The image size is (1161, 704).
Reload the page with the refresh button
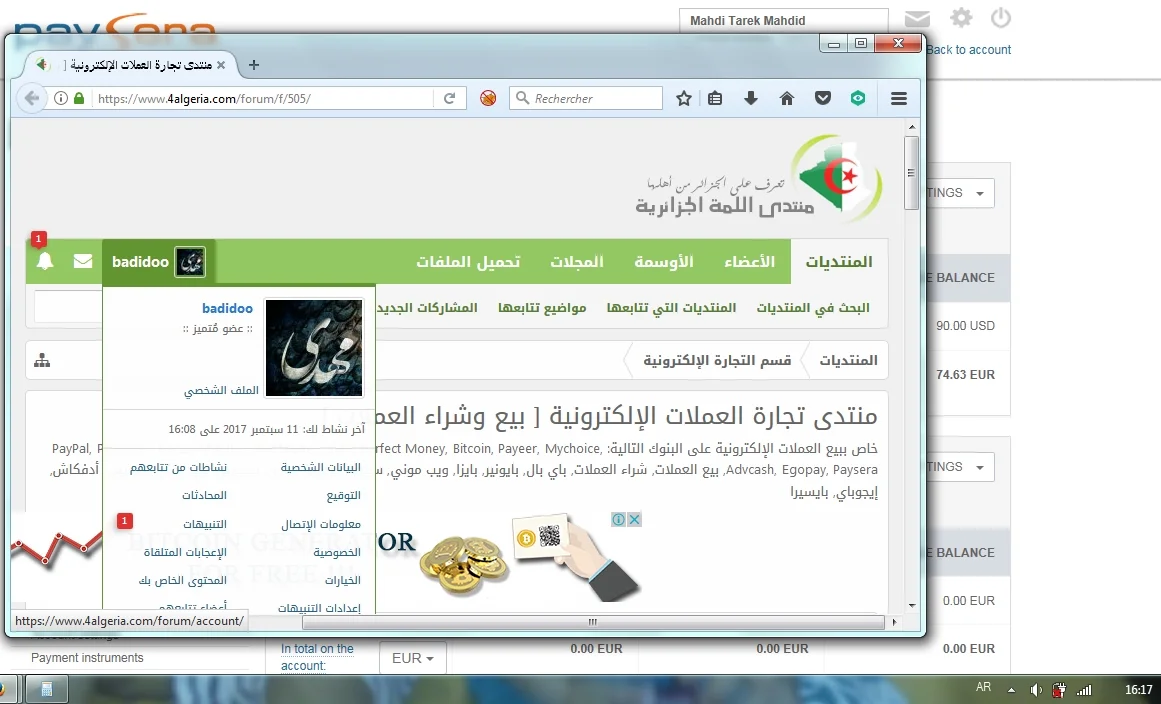coord(450,98)
